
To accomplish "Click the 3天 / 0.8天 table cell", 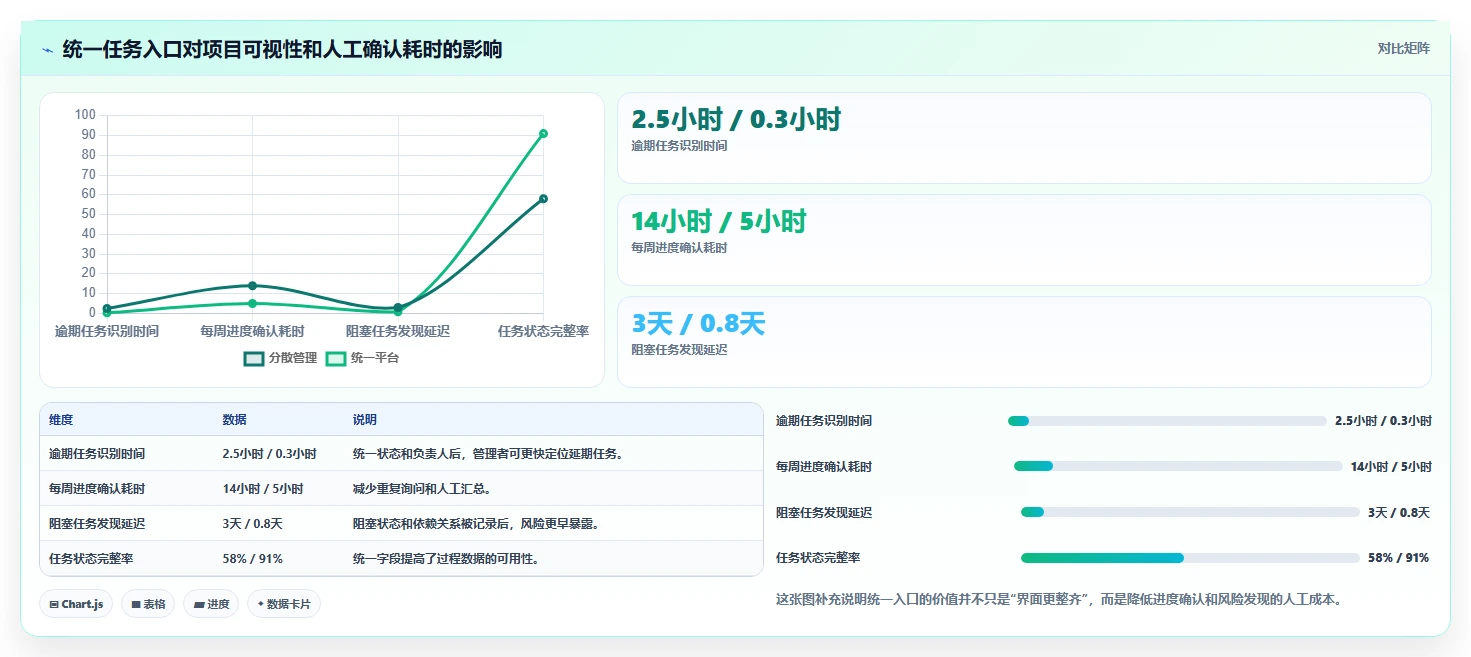I will [x=252, y=524].
